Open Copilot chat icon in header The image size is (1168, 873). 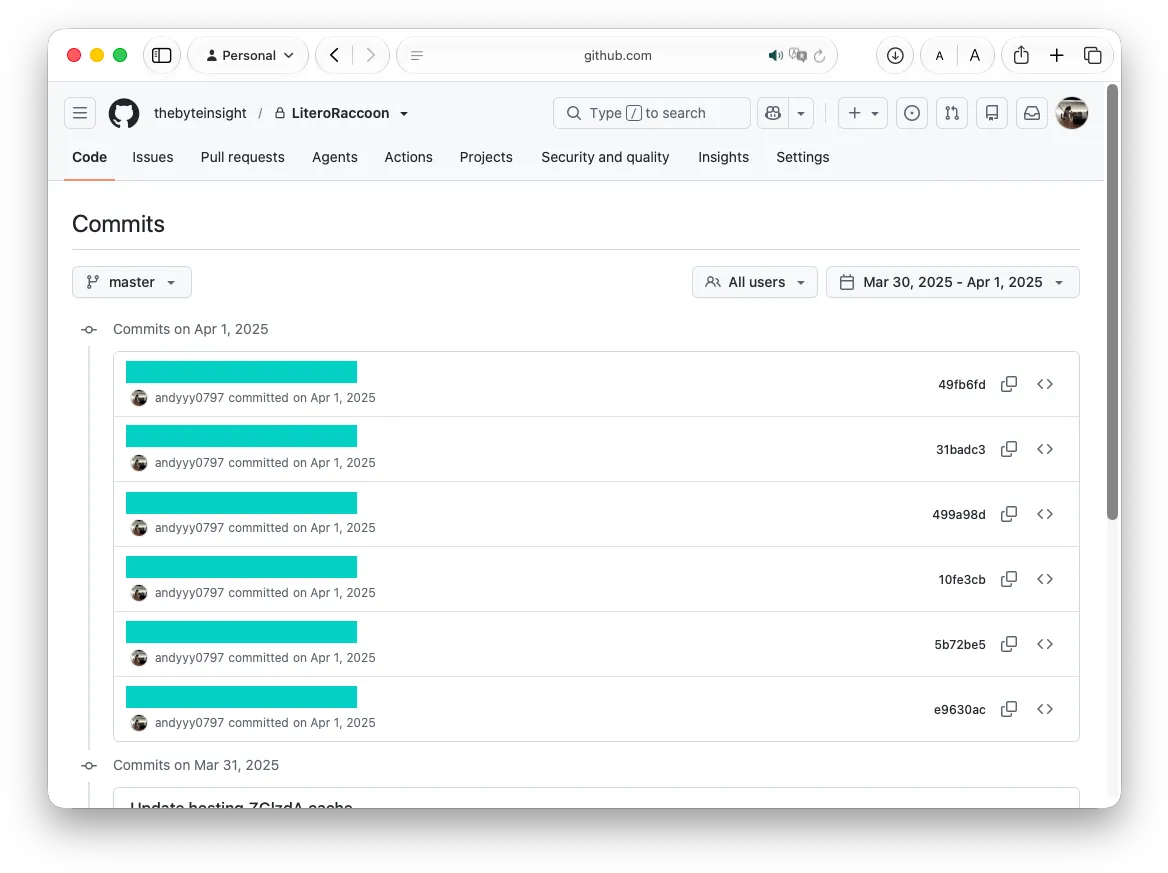[773, 113]
